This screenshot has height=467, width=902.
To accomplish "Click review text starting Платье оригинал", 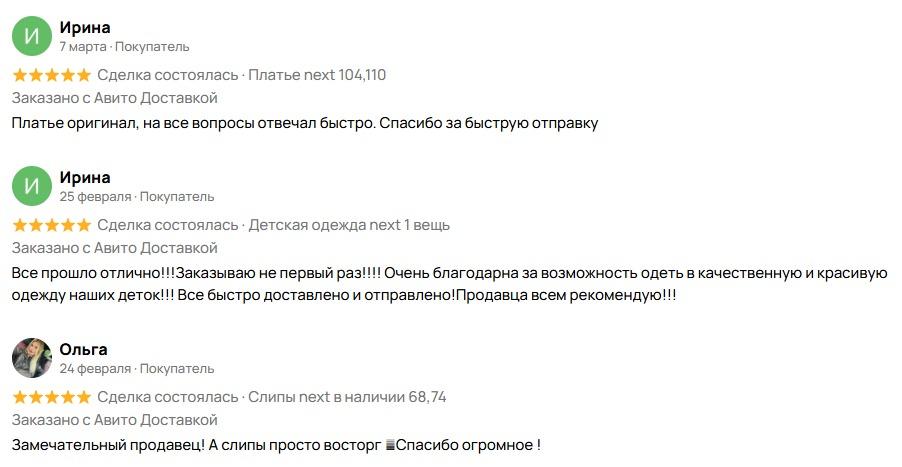I will (305, 123).
